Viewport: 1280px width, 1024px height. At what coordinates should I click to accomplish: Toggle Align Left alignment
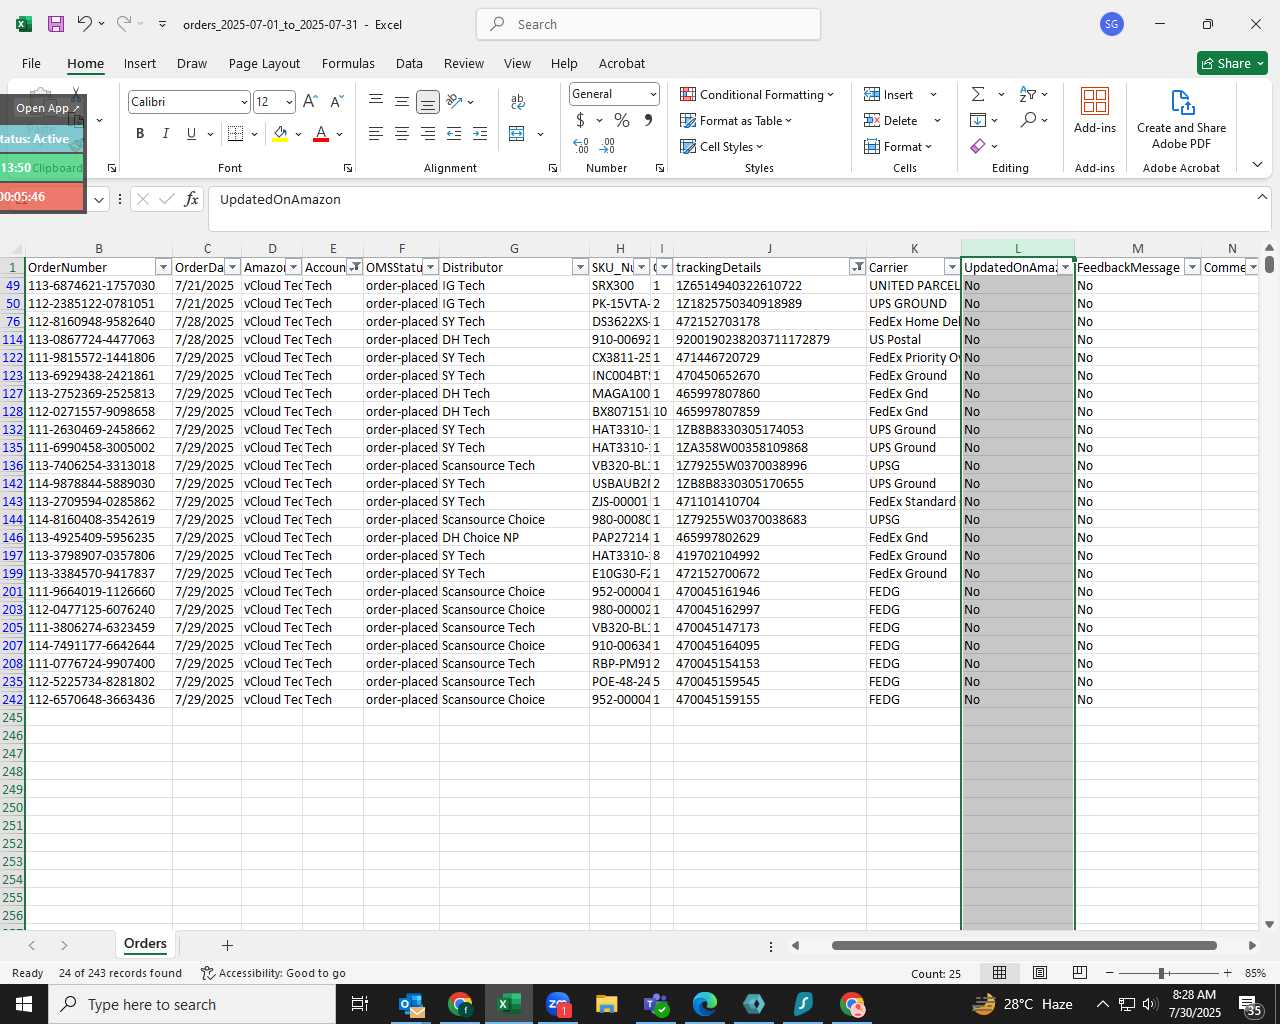[x=376, y=133]
